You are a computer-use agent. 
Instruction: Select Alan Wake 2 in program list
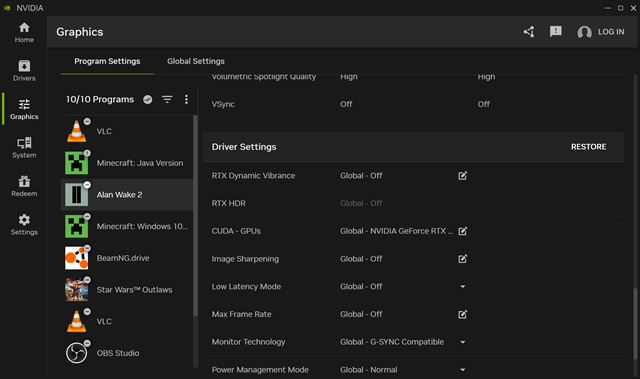point(127,195)
